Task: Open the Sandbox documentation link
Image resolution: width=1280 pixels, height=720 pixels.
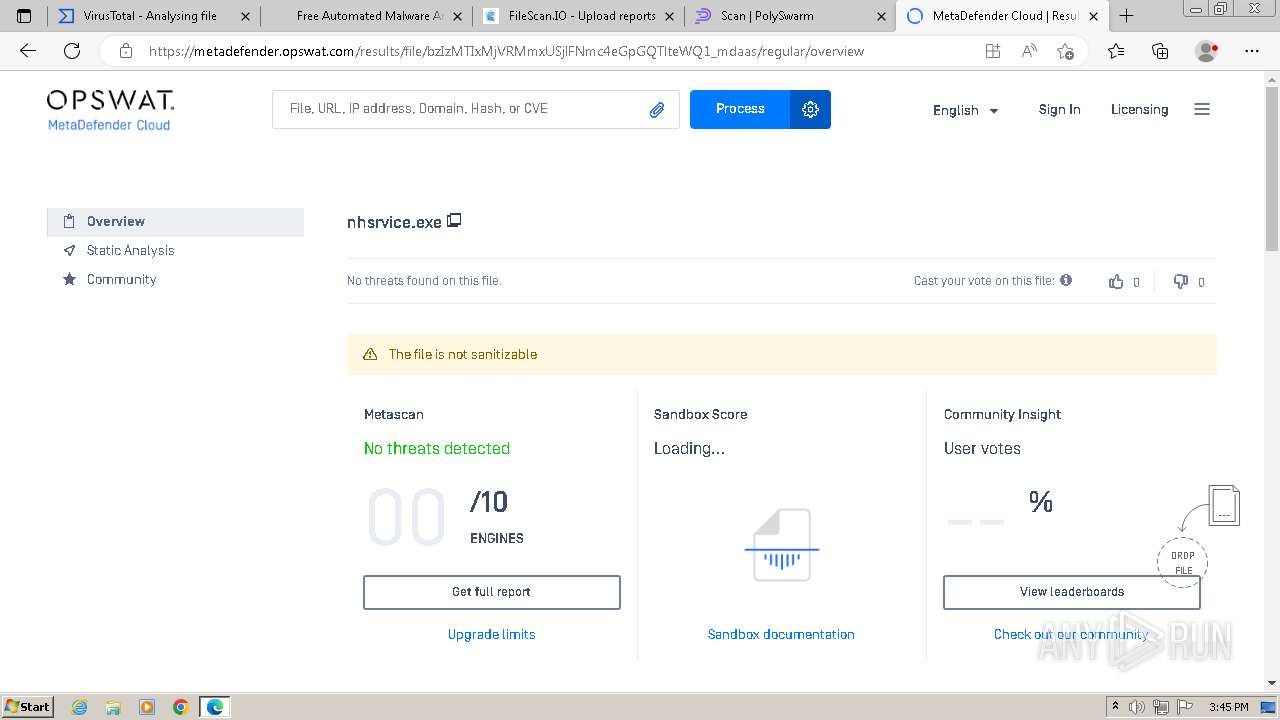Action: click(x=781, y=634)
